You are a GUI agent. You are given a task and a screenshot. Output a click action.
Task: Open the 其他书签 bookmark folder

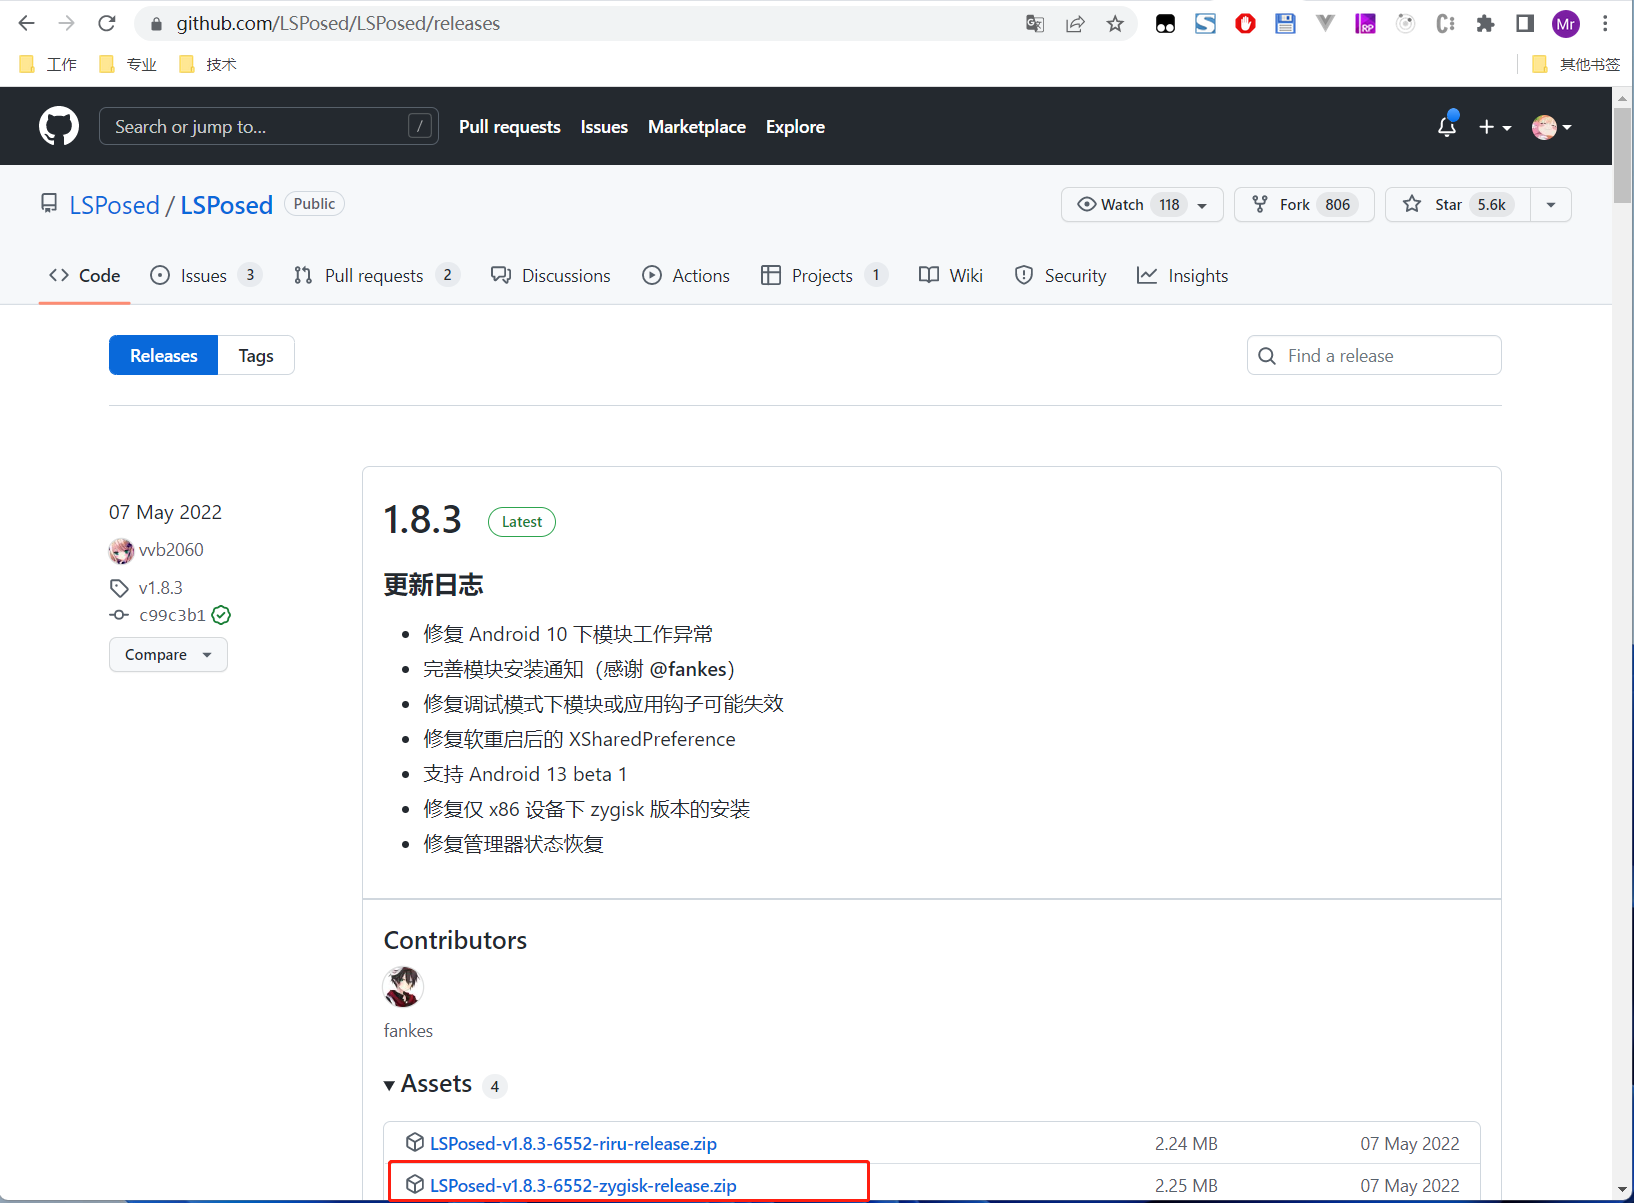click(x=1576, y=64)
